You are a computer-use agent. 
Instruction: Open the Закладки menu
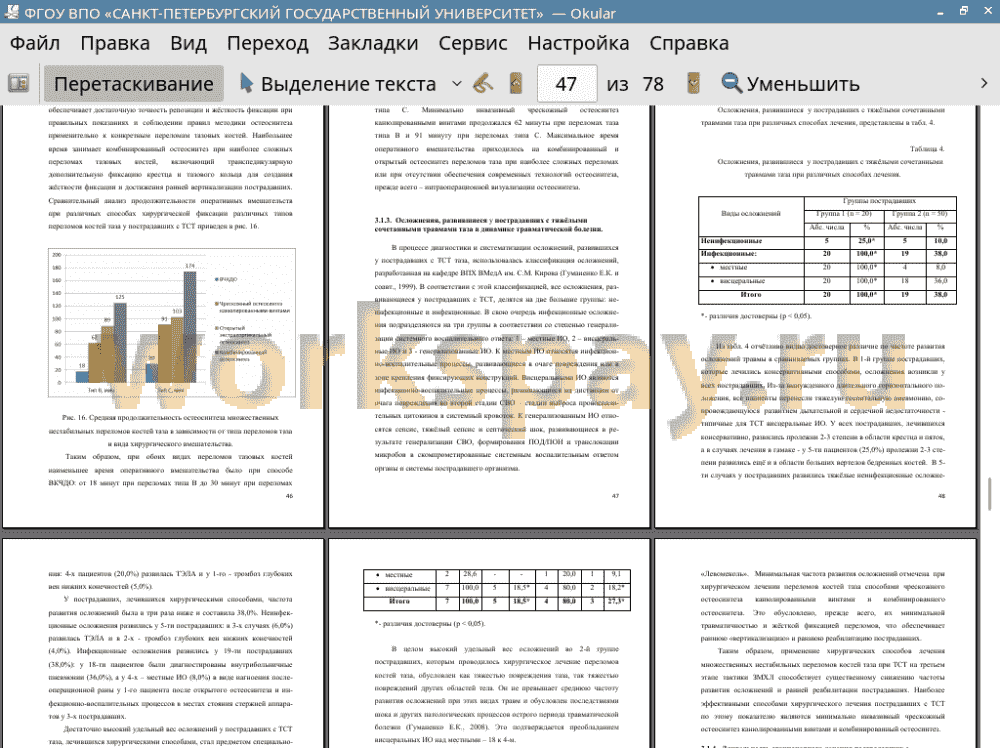(x=373, y=43)
